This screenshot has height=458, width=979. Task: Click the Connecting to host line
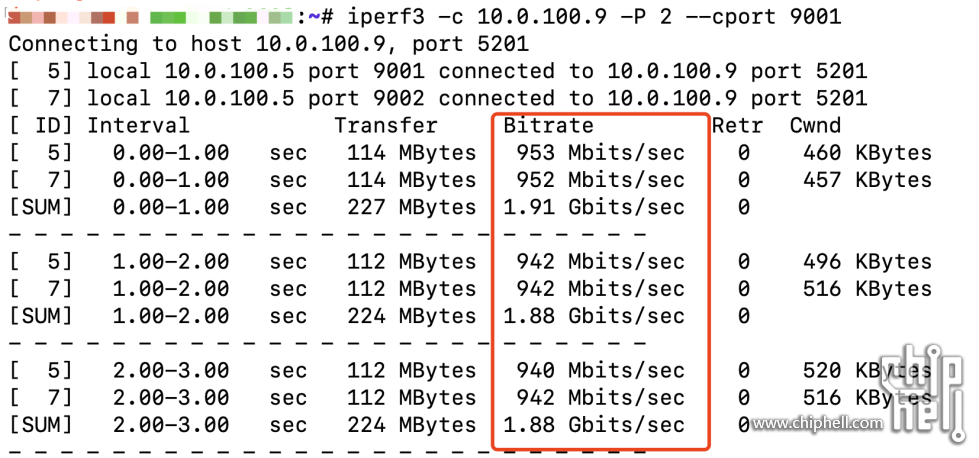tap(268, 44)
